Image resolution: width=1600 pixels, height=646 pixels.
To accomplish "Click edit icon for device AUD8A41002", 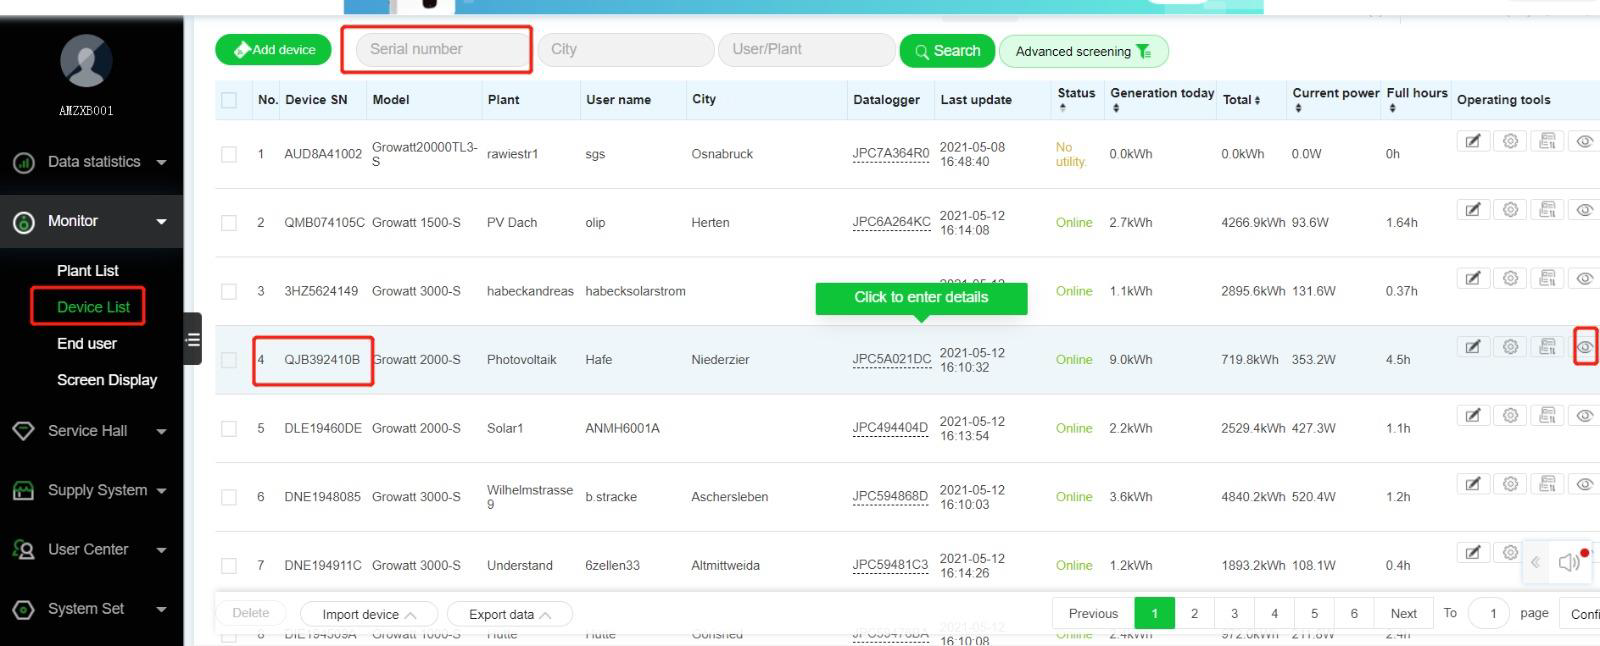I will (x=1472, y=141).
